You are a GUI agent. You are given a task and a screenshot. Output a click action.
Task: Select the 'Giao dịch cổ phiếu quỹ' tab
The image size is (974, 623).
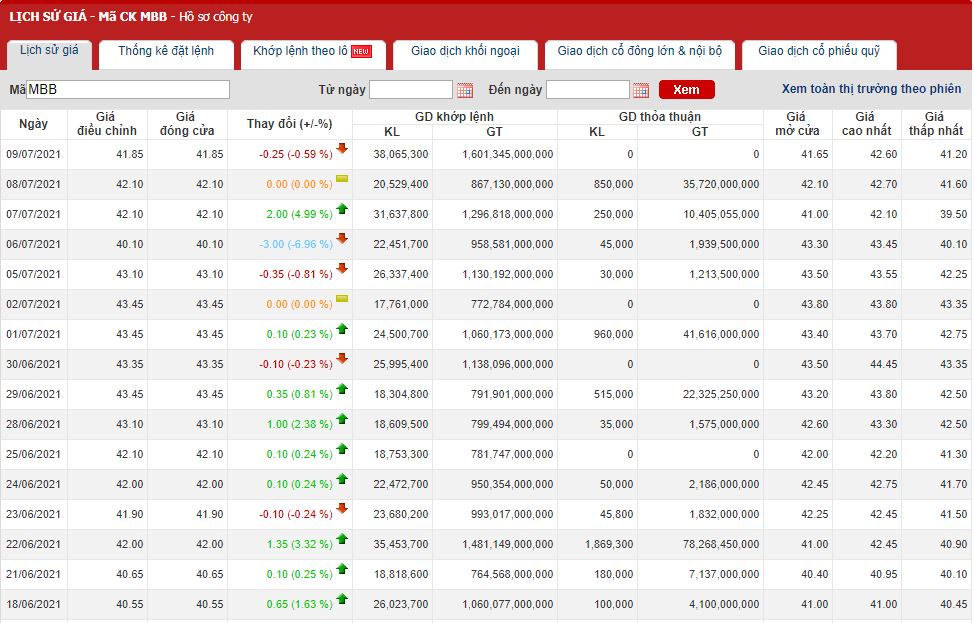pyautogui.click(x=818, y=51)
